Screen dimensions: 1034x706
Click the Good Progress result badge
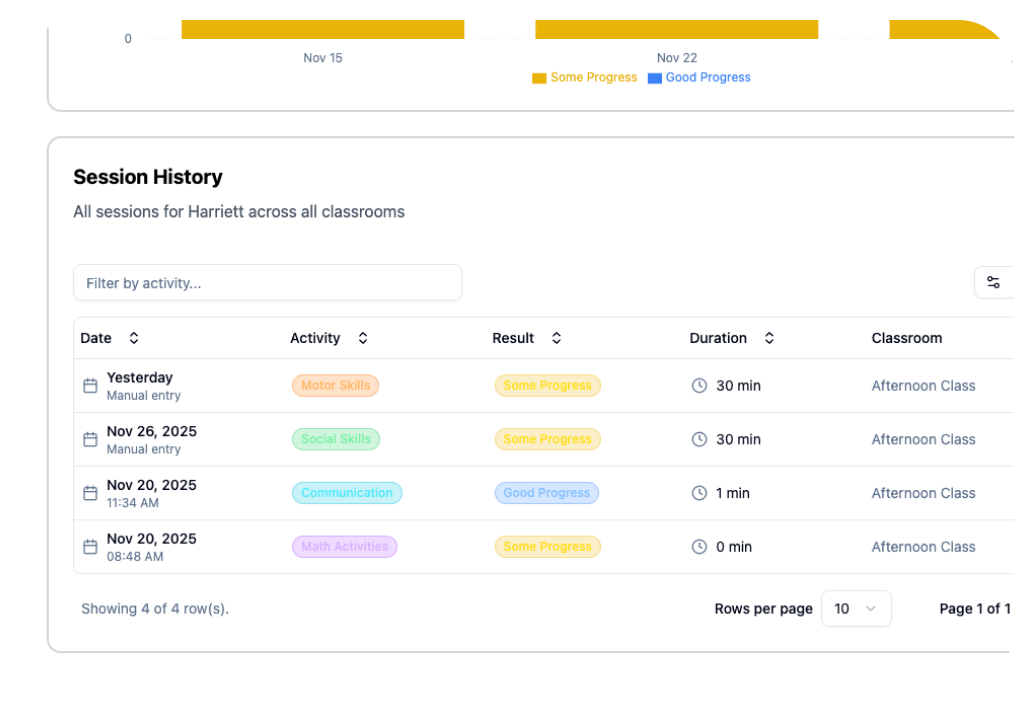546,493
